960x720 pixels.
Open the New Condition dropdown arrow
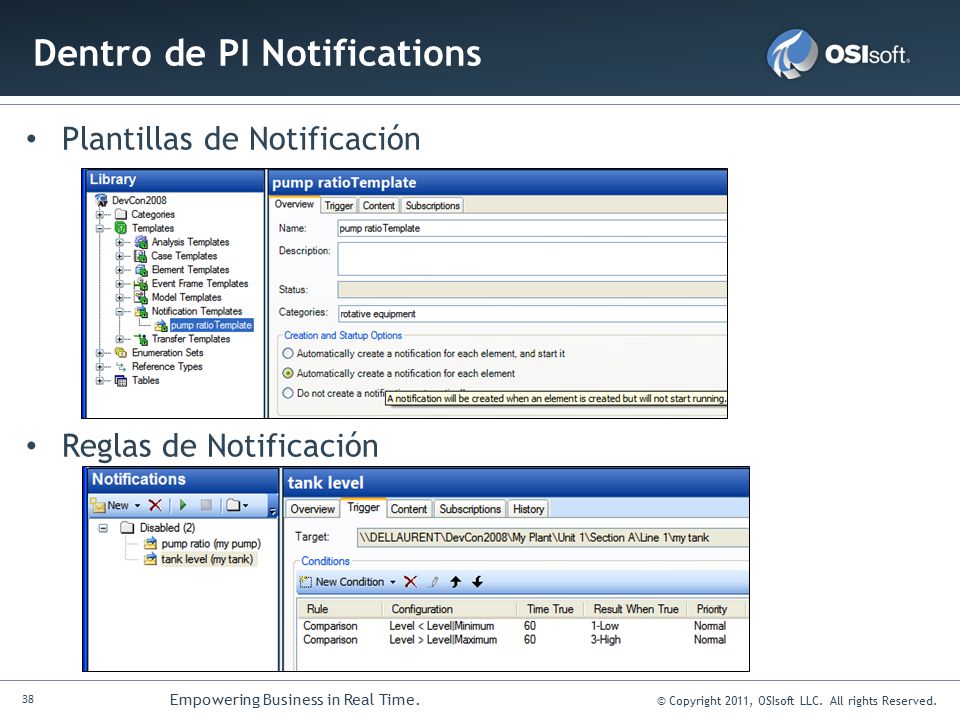pos(393,582)
